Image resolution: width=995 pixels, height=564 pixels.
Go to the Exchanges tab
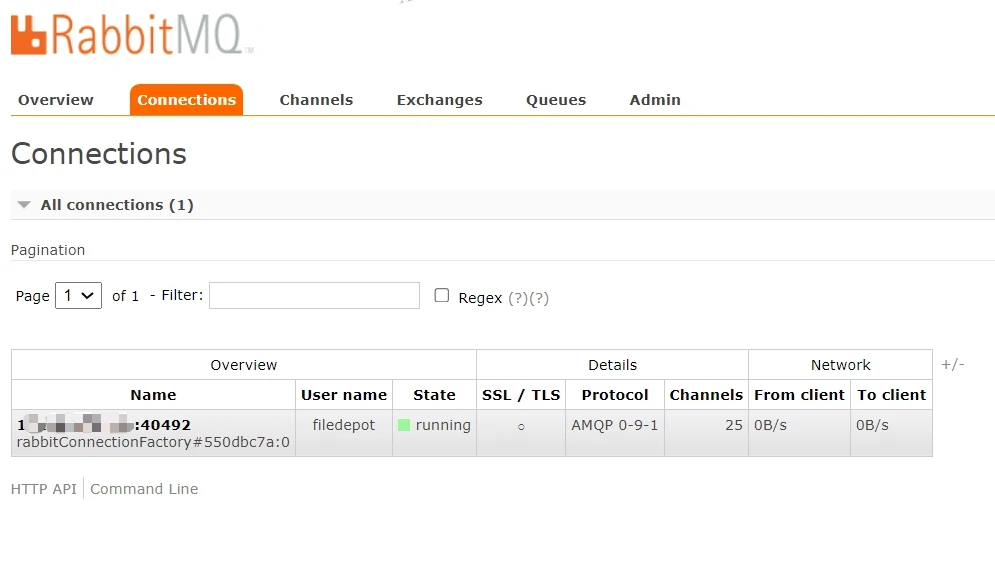[x=439, y=100]
